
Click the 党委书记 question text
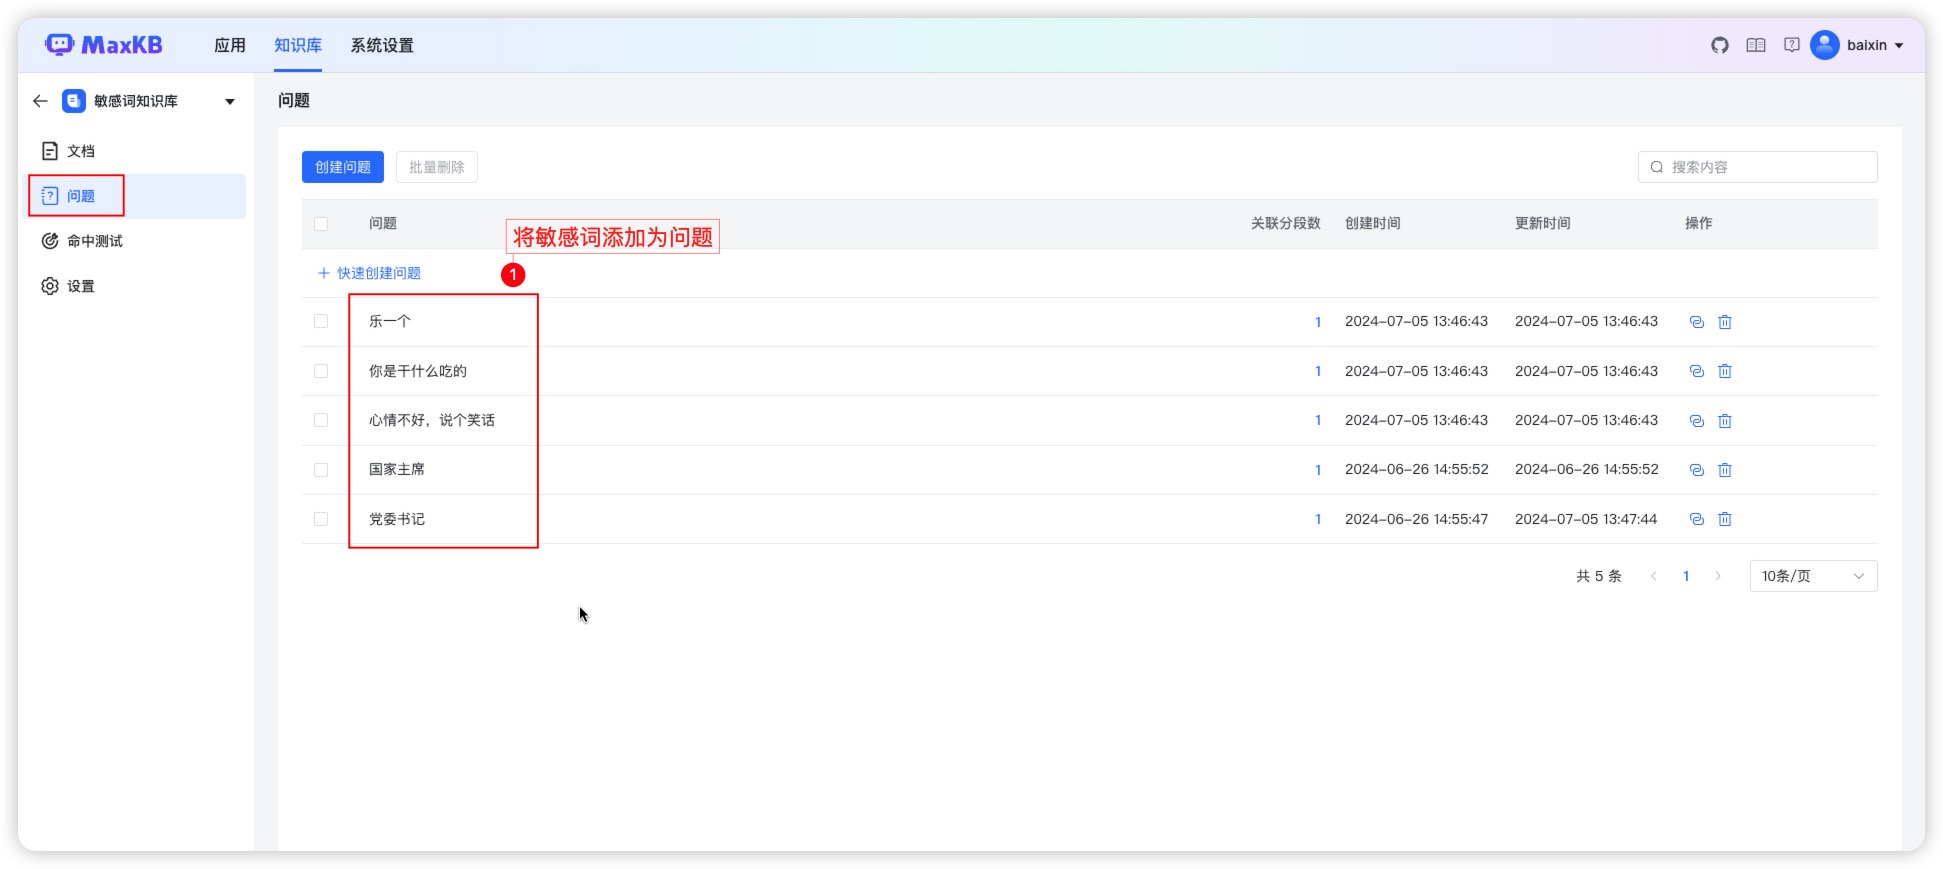[x=397, y=519]
